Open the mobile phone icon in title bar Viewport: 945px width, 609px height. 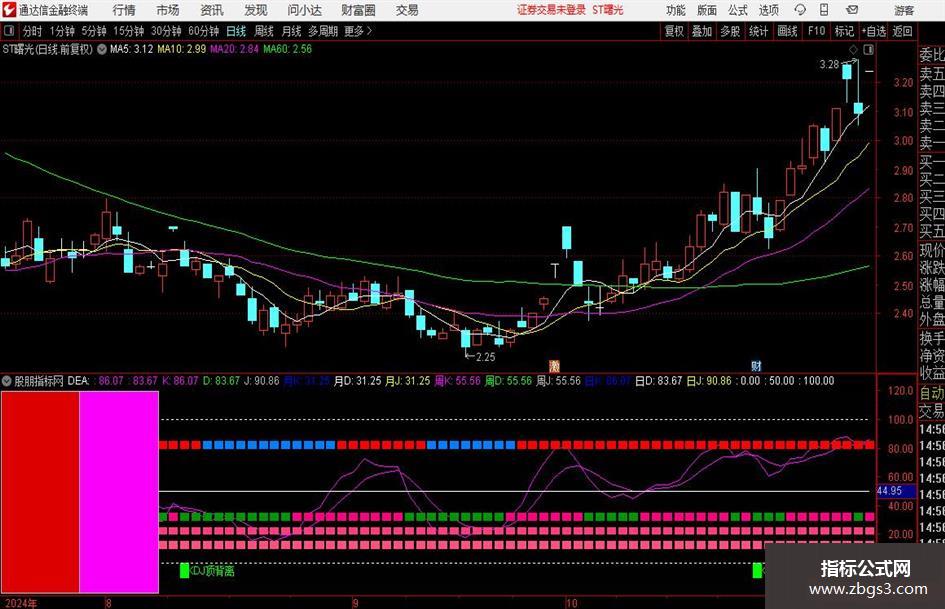point(824,10)
